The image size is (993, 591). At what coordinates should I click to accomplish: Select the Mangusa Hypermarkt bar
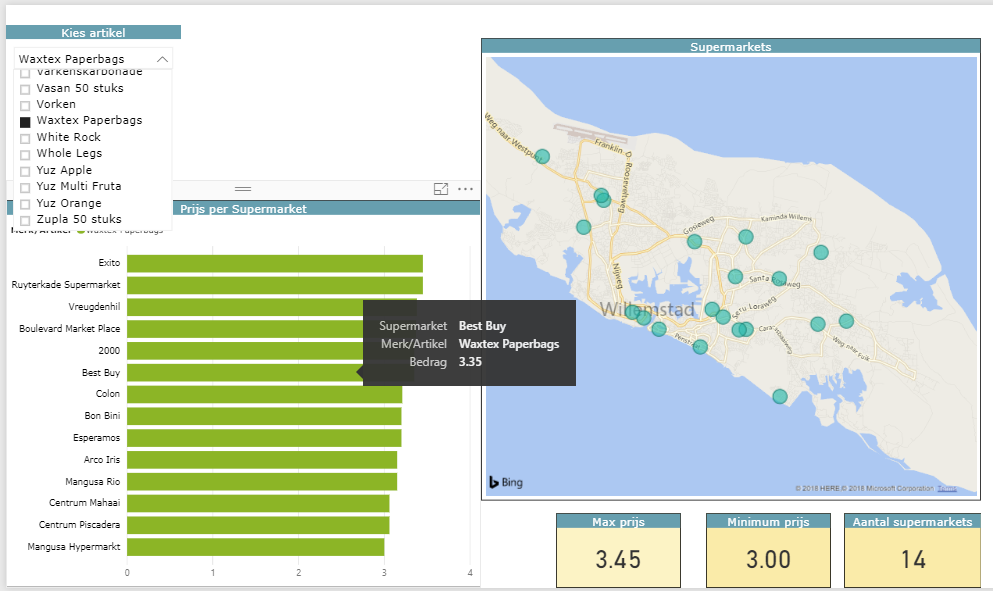[x=256, y=547]
